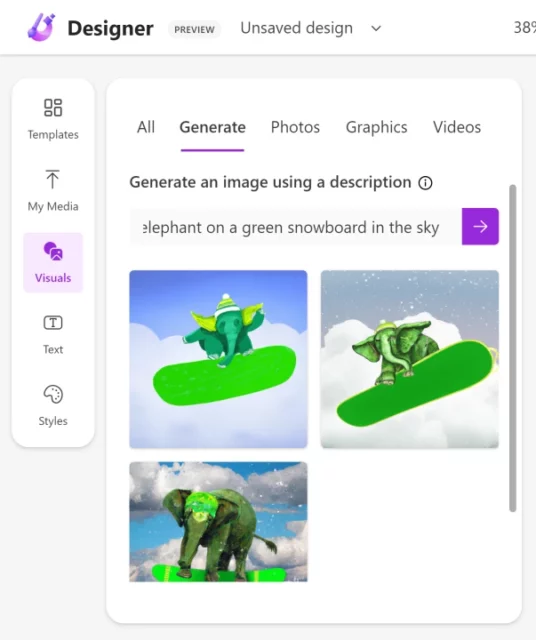Open the Styles palette icon
Viewport: 536px width, 640px height.
coord(53,394)
